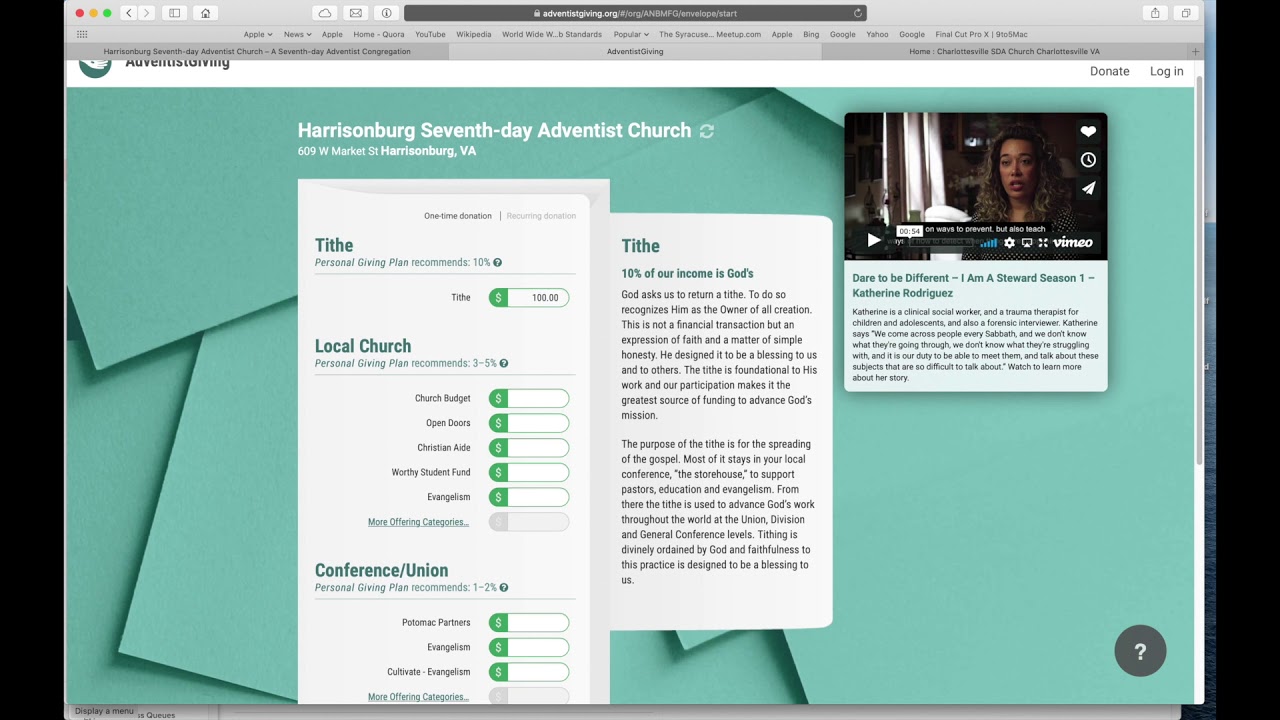The width and height of the screenshot is (1280, 720).
Task: Show info for Conference/Union giving plan
Action: coord(504,588)
